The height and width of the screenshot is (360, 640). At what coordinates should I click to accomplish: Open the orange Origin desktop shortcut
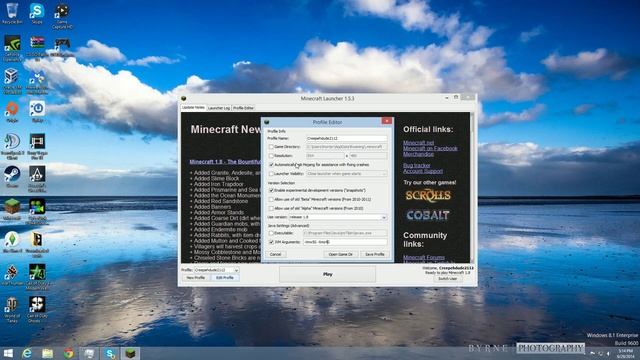(x=12, y=111)
